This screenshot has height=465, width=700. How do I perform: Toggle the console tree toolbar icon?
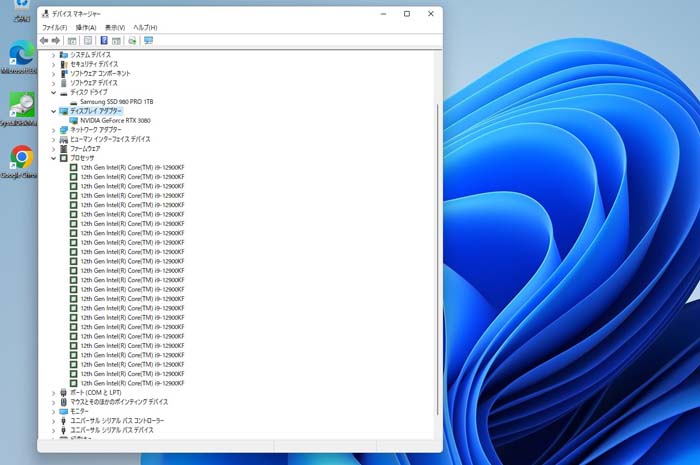click(x=72, y=41)
